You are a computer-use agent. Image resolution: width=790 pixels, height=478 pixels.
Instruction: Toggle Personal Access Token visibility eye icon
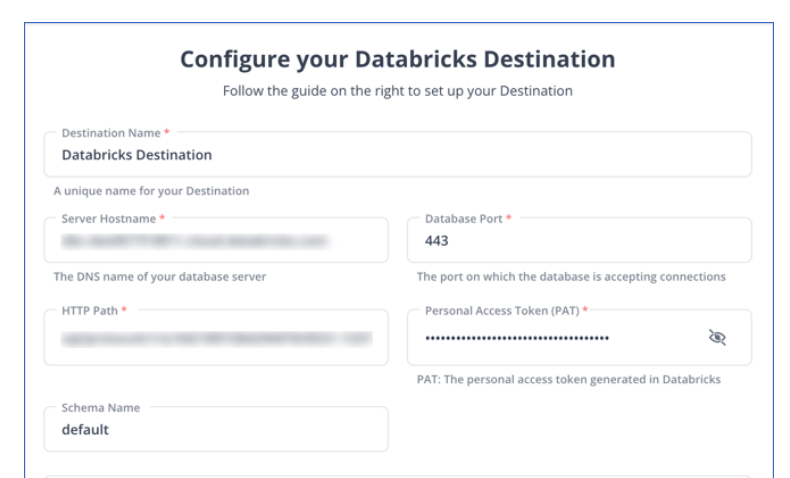[x=717, y=337]
